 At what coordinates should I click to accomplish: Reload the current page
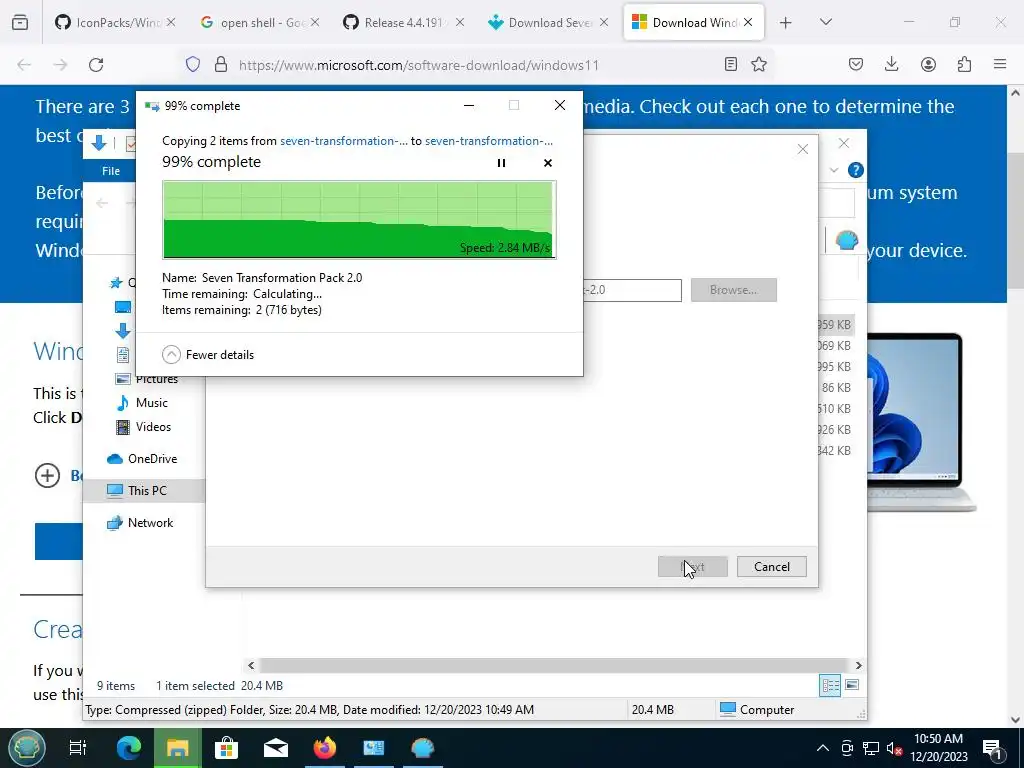96,65
